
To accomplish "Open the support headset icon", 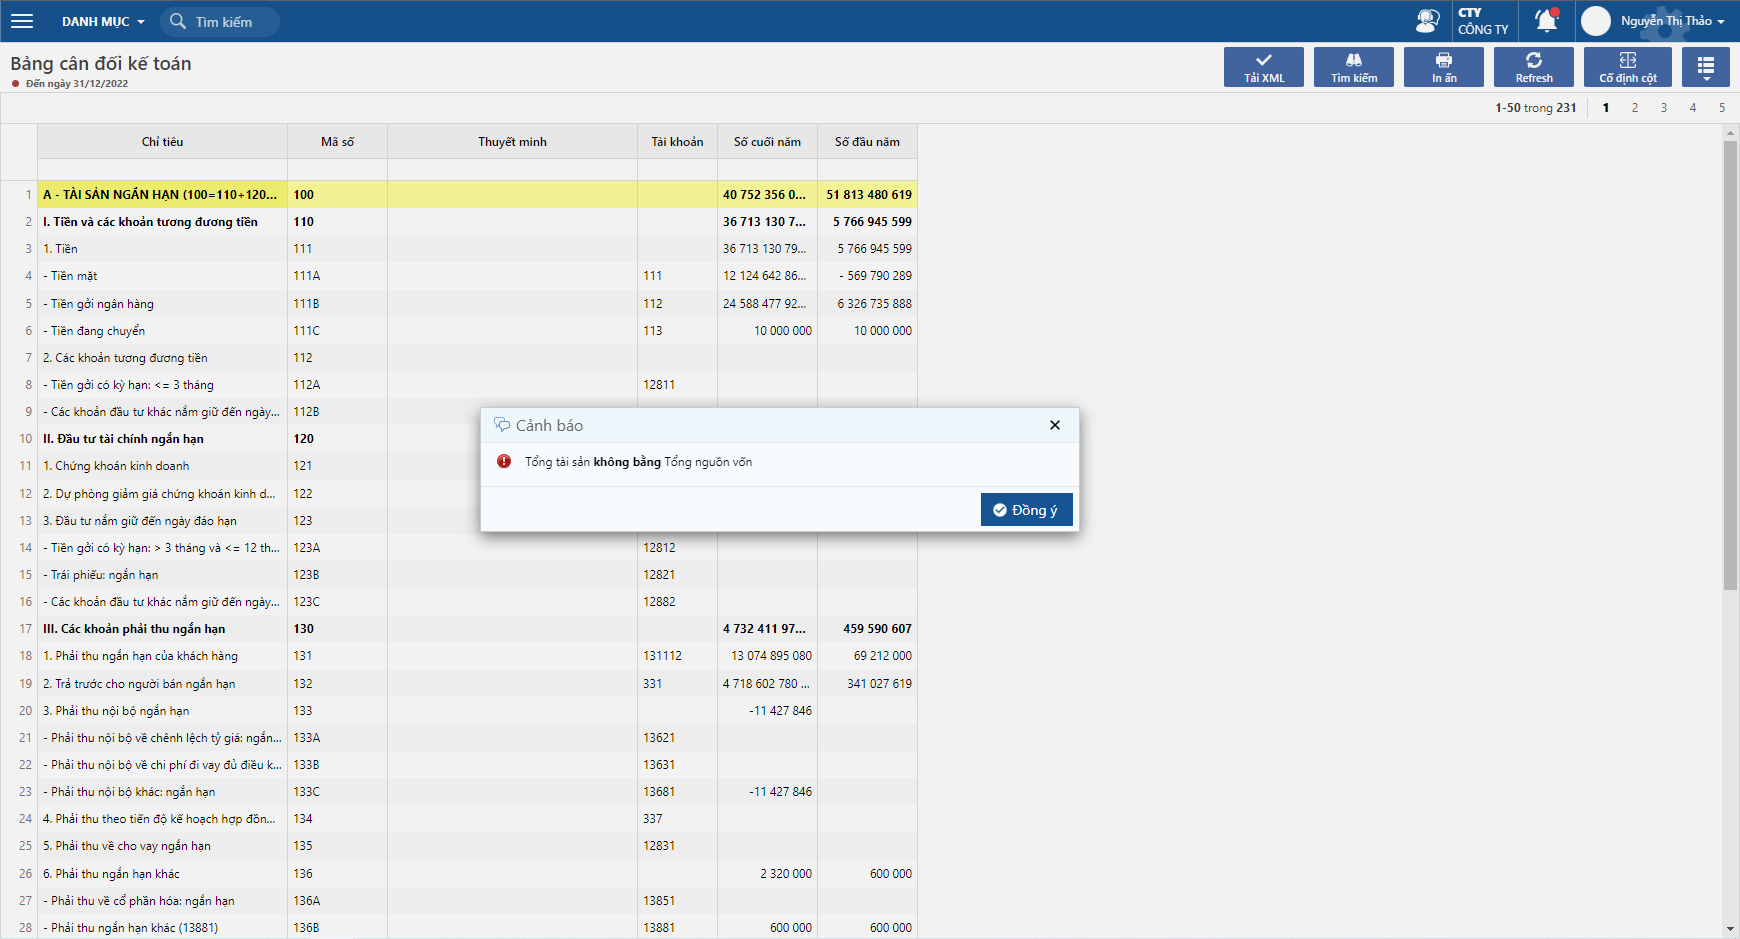I will (1427, 20).
